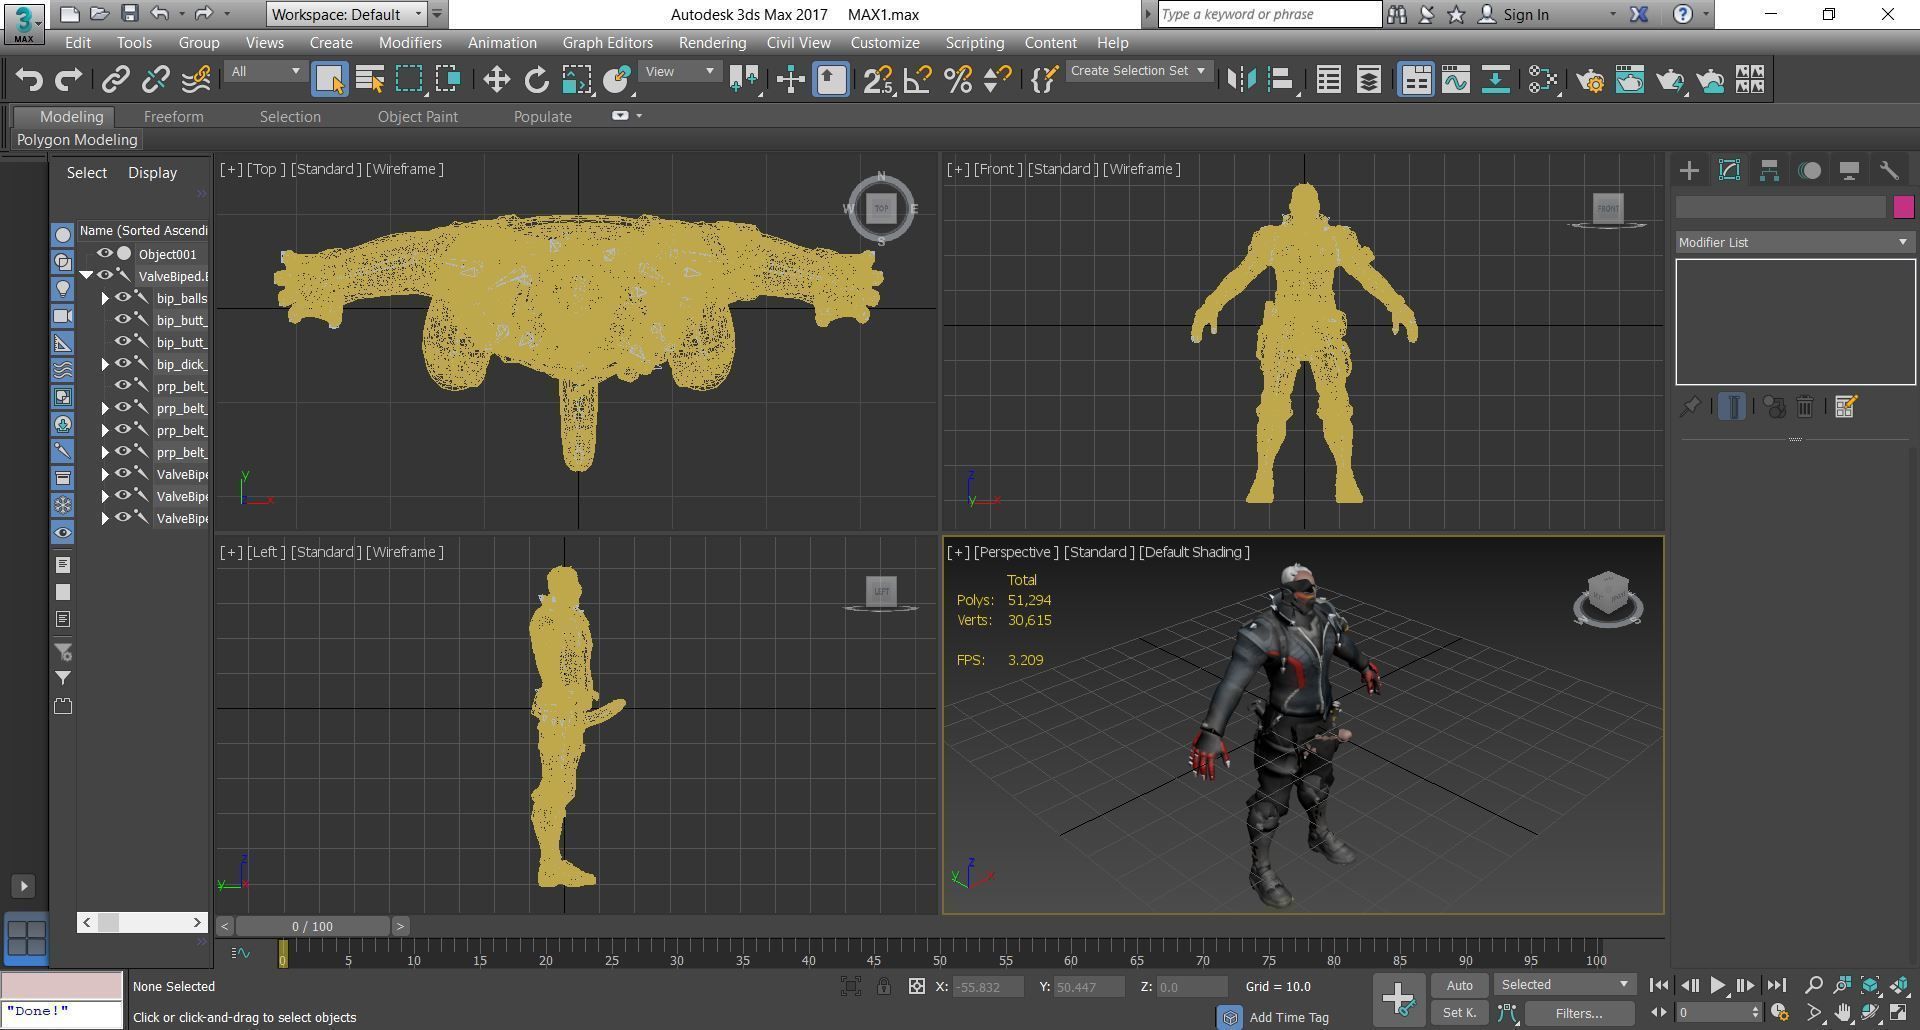This screenshot has height=1030, width=1920.
Task: Switch to the Create command panel
Action: click(x=1689, y=171)
